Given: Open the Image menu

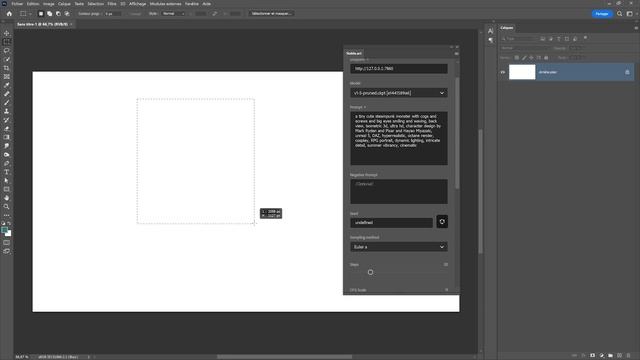Looking at the screenshot, I should point(49,4).
